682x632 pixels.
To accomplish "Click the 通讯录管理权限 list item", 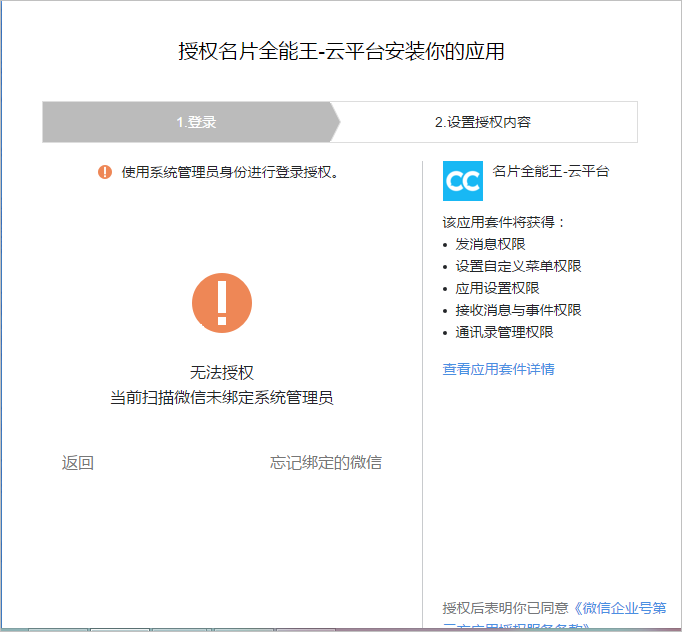I will pyautogui.click(x=504, y=332).
